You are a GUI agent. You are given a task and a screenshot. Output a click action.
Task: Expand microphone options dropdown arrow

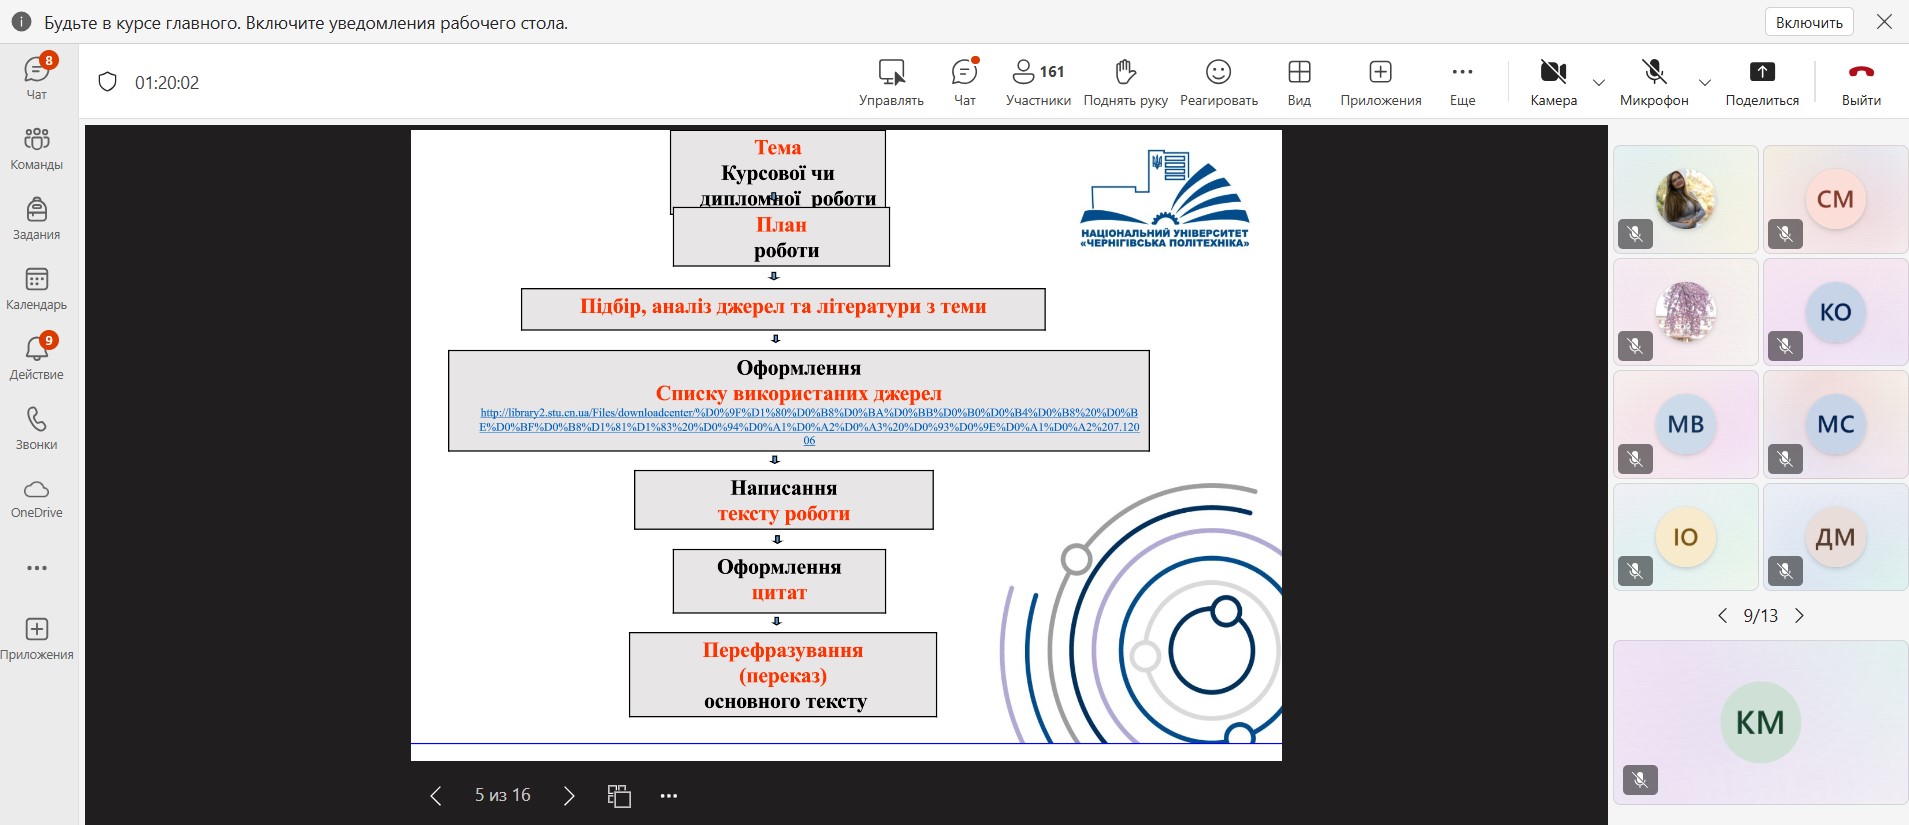tap(1705, 83)
